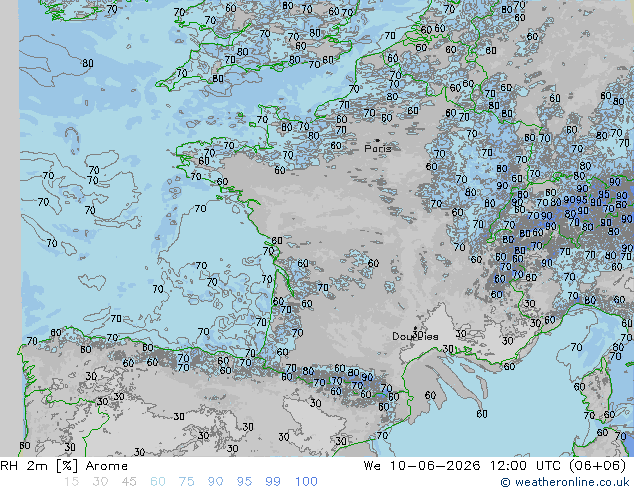The image size is (634, 490).
Task: Click the 'RH 2m [%] Arome' map title
Action: coord(64,466)
